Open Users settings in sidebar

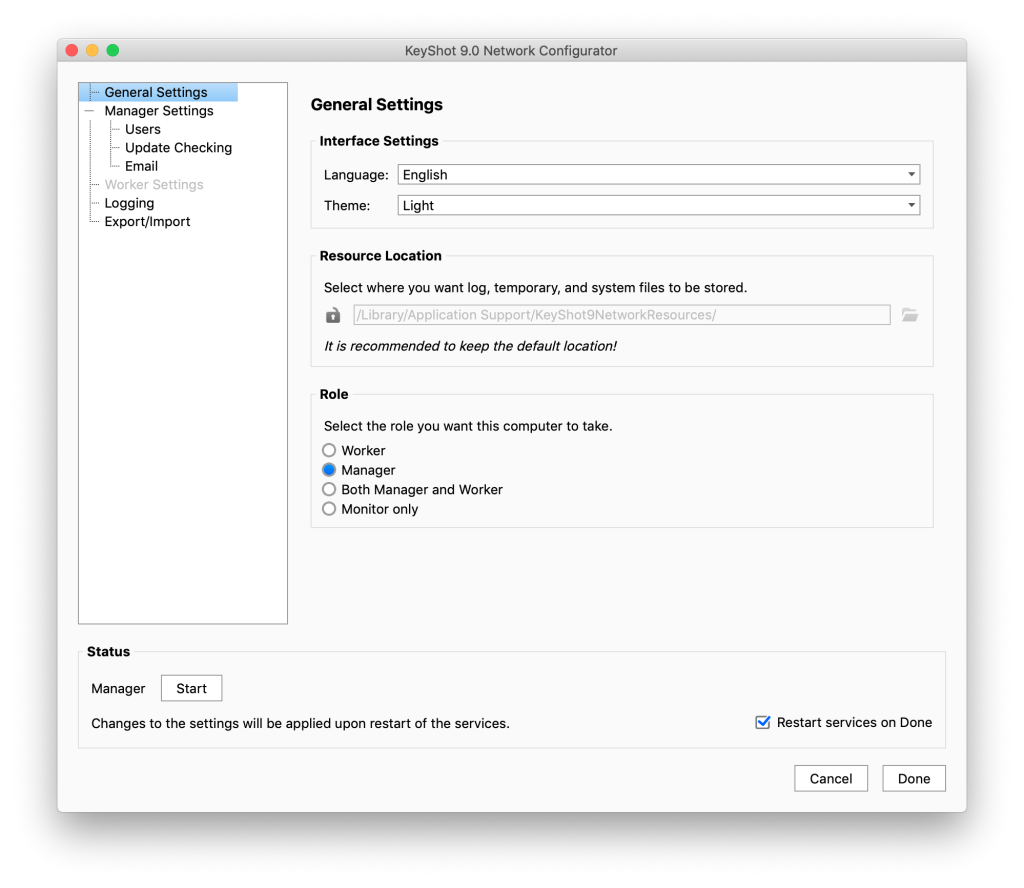142,129
